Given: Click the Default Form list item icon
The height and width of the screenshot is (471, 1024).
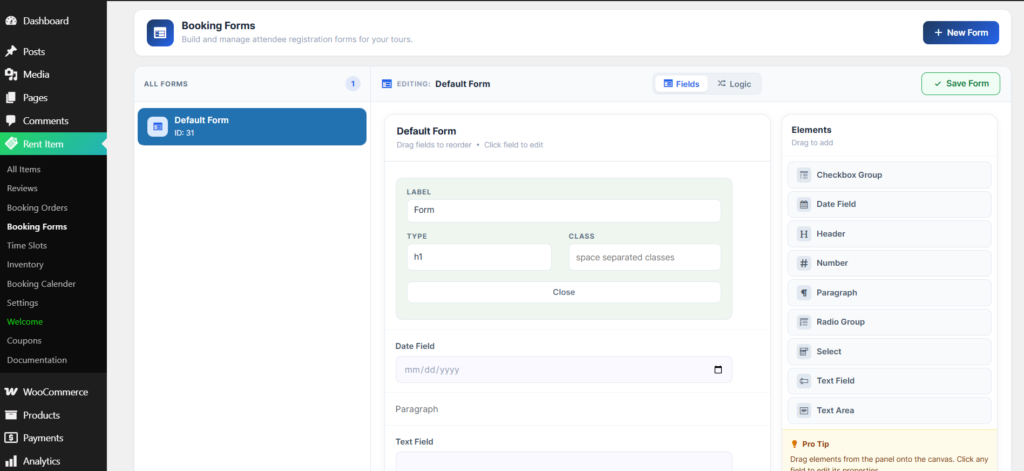Looking at the screenshot, I should [157, 127].
